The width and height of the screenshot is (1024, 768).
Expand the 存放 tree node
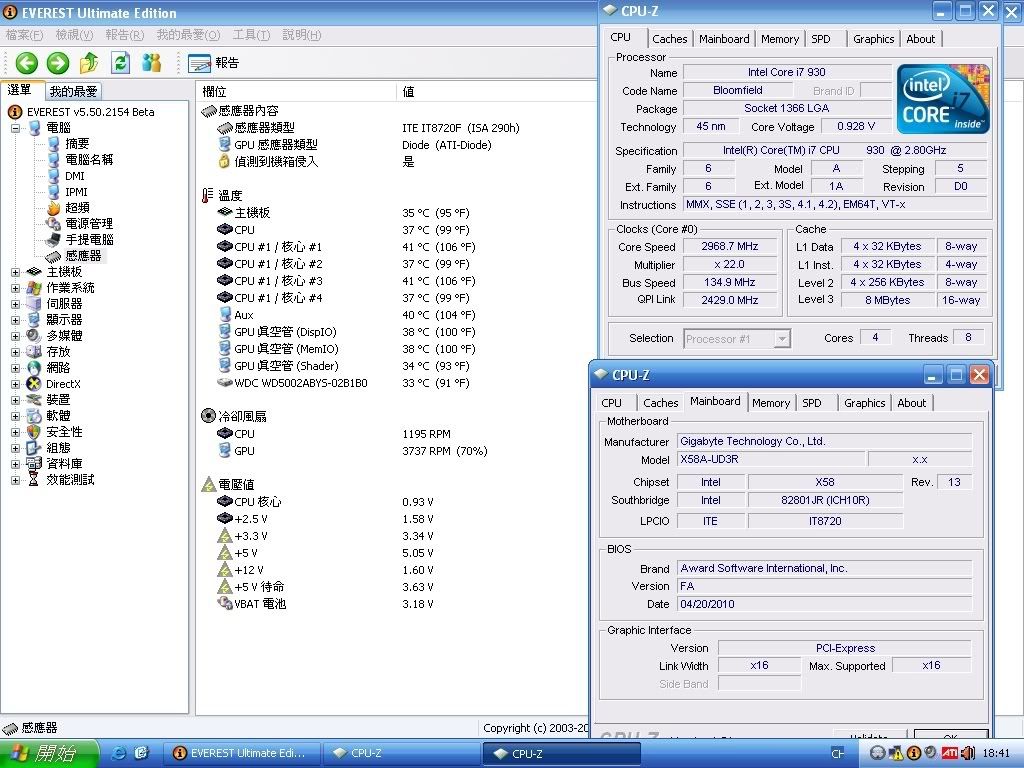coord(15,352)
